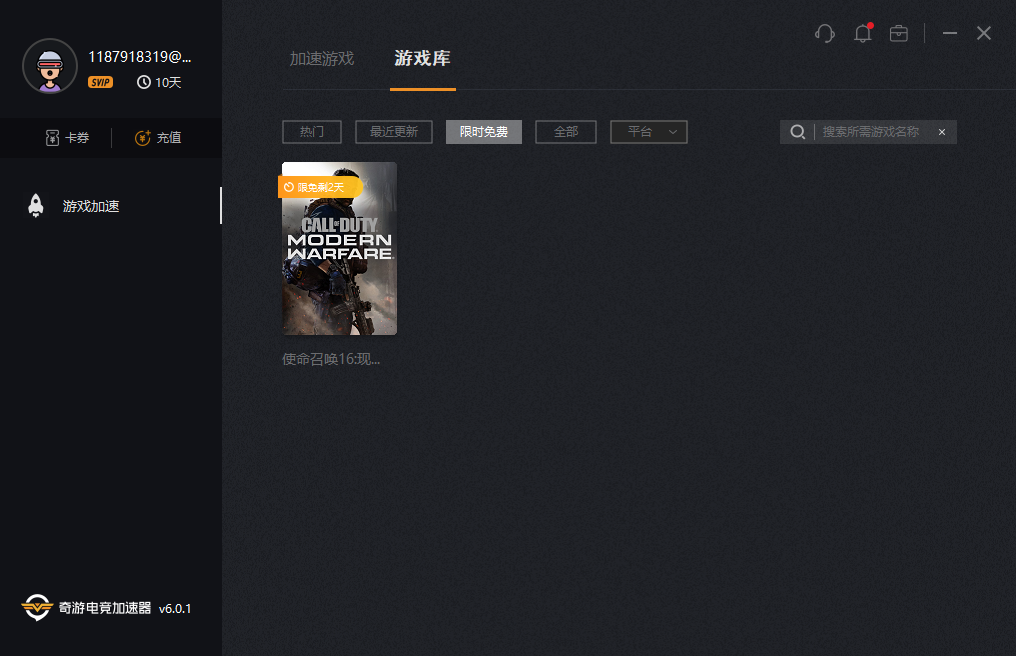Viewport: 1016px width, 656px height.
Task: Select the 限时免费 filter
Action: pyautogui.click(x=484, y=132)
